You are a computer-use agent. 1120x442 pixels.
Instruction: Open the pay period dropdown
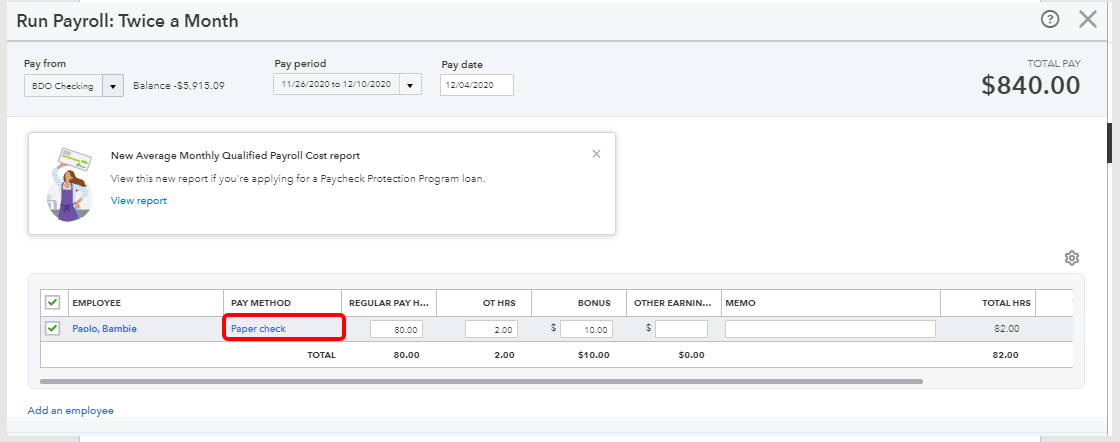pos(410,85)
